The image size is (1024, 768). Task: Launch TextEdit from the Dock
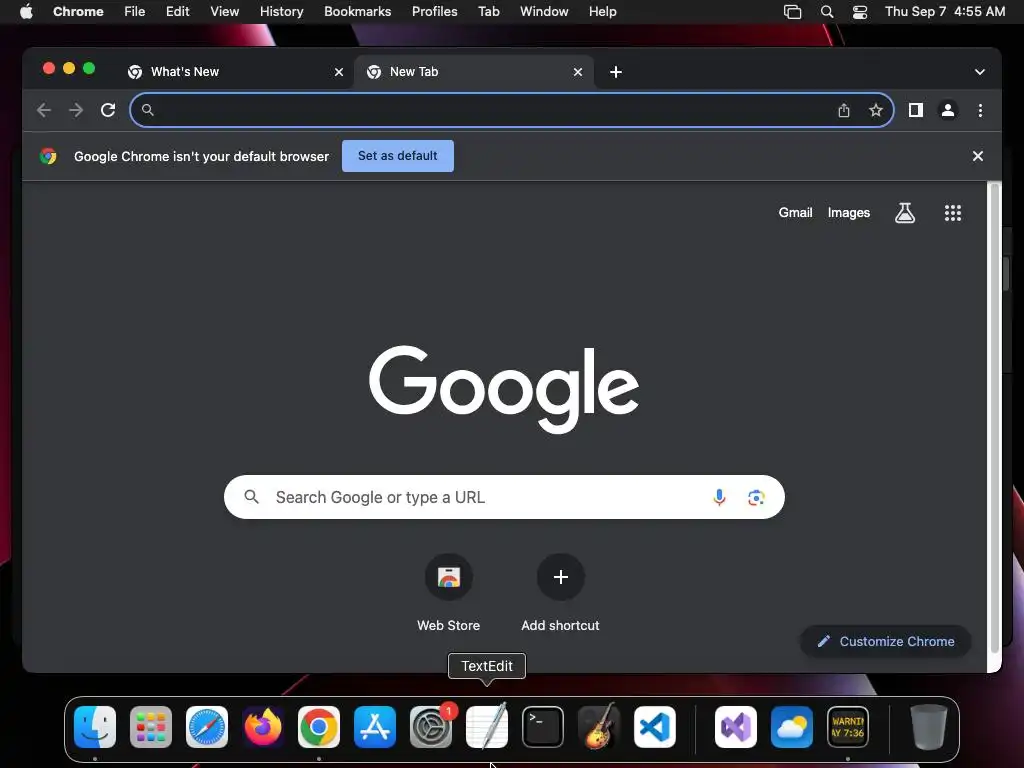tap(487, 726)
